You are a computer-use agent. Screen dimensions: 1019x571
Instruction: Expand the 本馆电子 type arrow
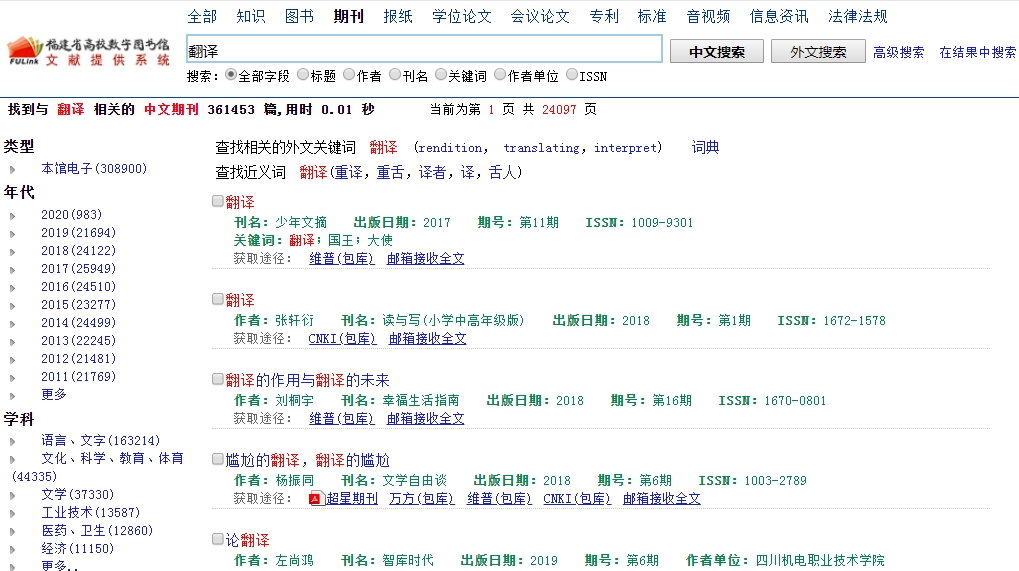tap(13, 169)
